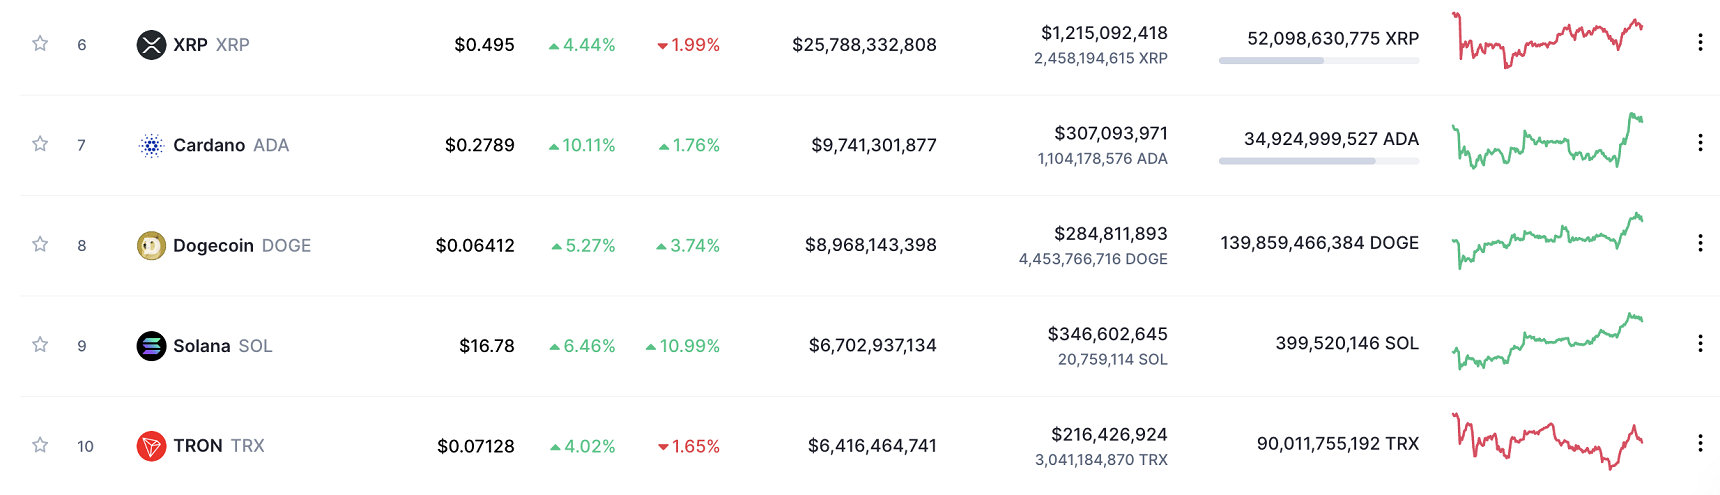Mark TRON as favorite with star

(x=40, y=445)
